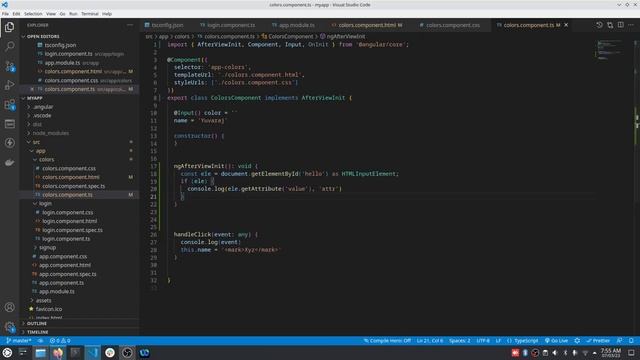Viewport: 640px width, 360px height.
Task: Open the Run and Debug view
Action: click(9, 85)
